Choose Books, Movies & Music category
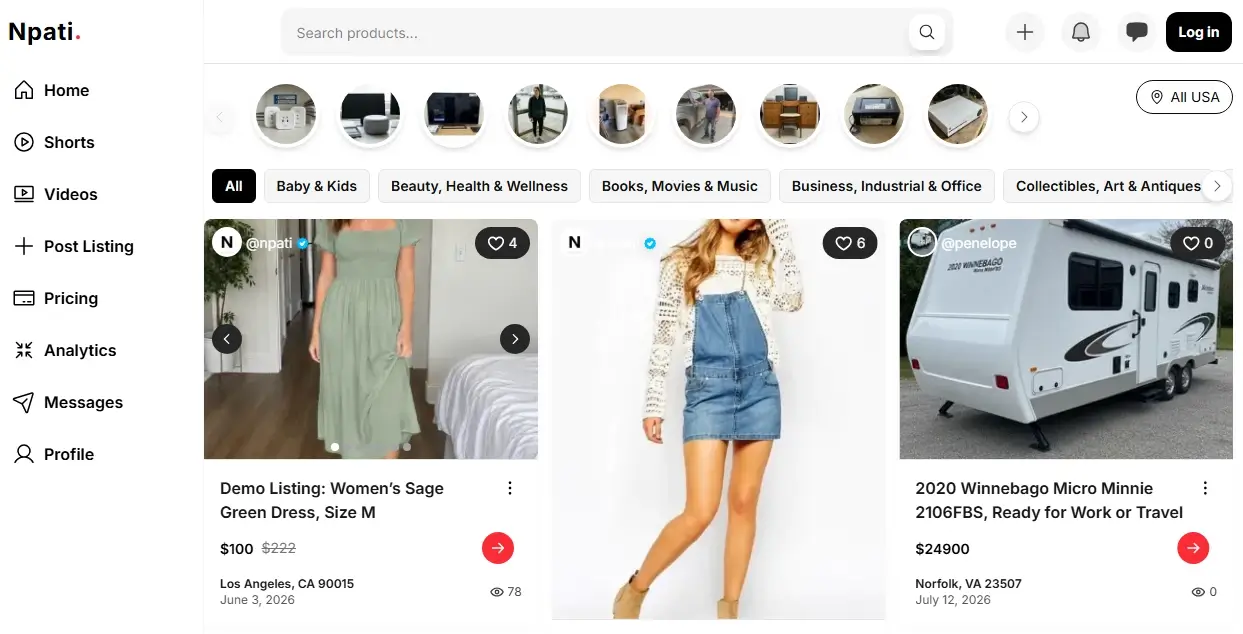The image size is (1243, 634). 680,186
